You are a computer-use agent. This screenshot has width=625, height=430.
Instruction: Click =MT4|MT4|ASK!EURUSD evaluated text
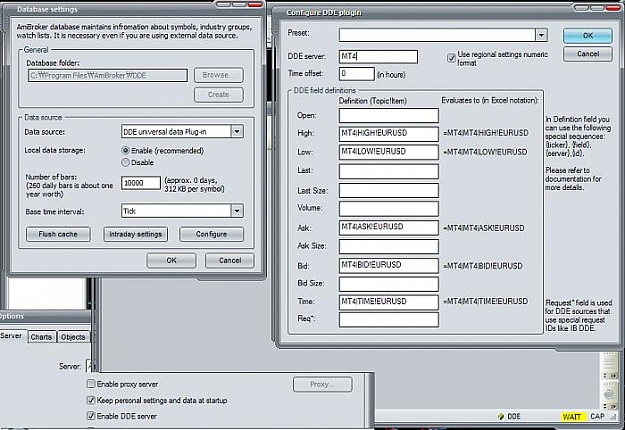(483, 228)
